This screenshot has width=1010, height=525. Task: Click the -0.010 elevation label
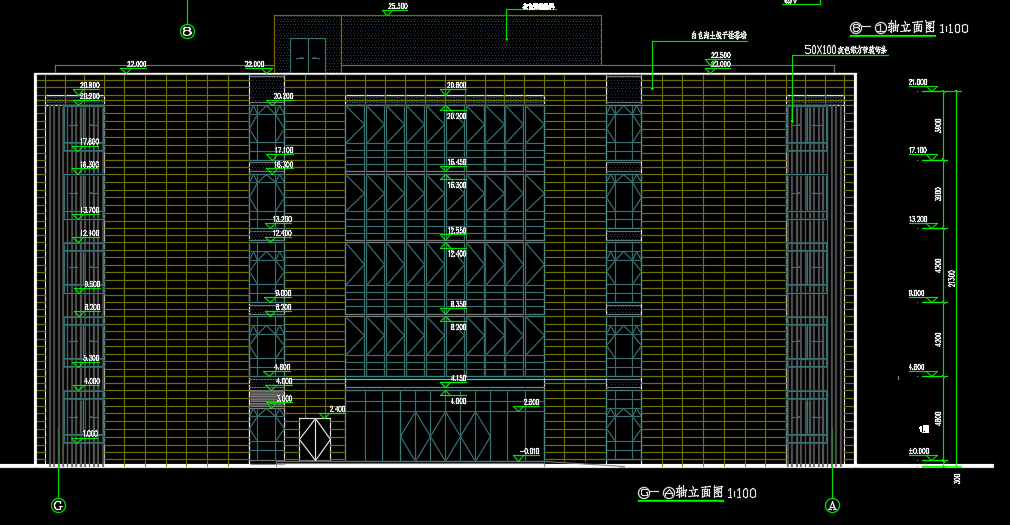(529, 452)
